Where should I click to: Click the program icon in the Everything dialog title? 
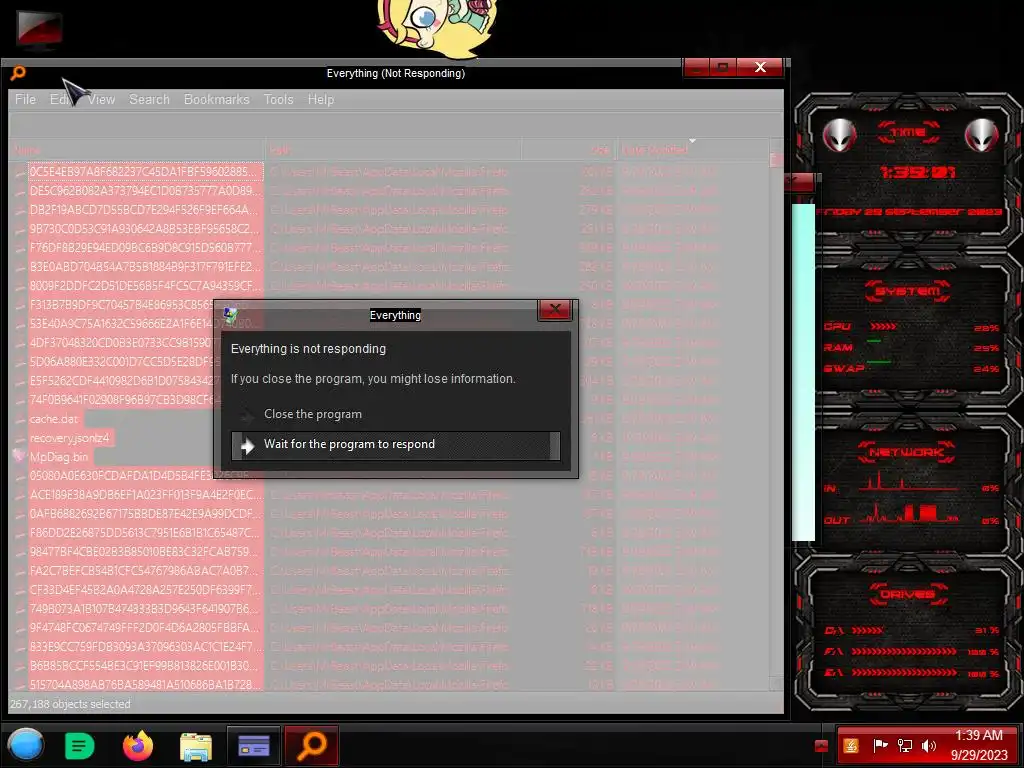(230, 315)
